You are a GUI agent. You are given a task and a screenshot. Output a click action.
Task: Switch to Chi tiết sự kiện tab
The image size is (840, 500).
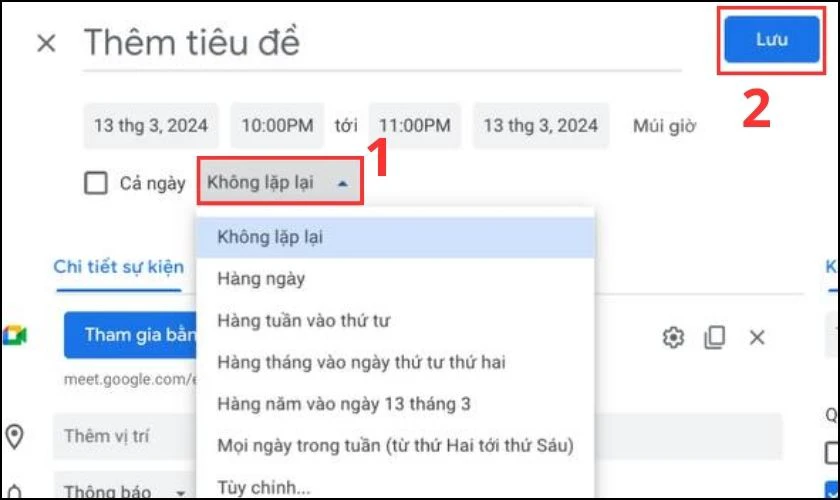click(118, 267)
